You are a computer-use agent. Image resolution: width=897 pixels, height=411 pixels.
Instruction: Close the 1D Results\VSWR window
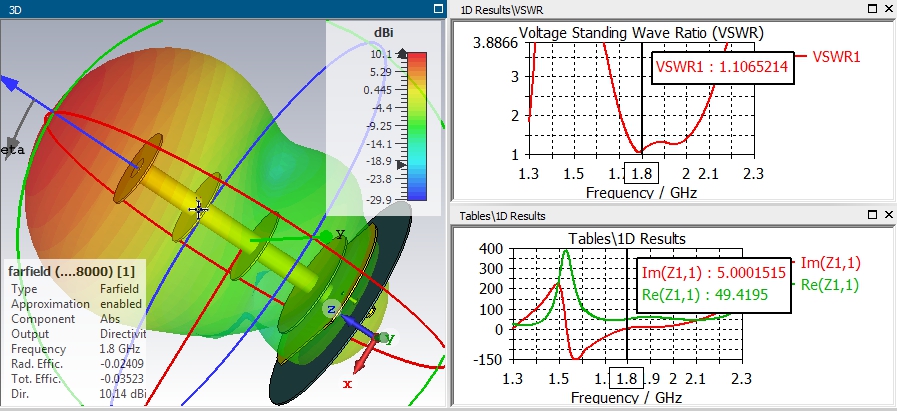click(x=888, y=9)
